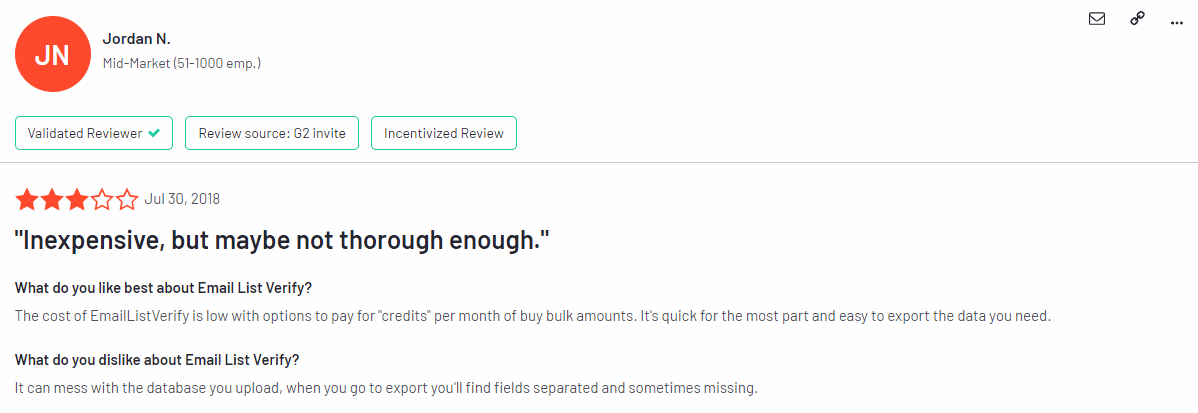Click the second filled rating star

[51, 200]
